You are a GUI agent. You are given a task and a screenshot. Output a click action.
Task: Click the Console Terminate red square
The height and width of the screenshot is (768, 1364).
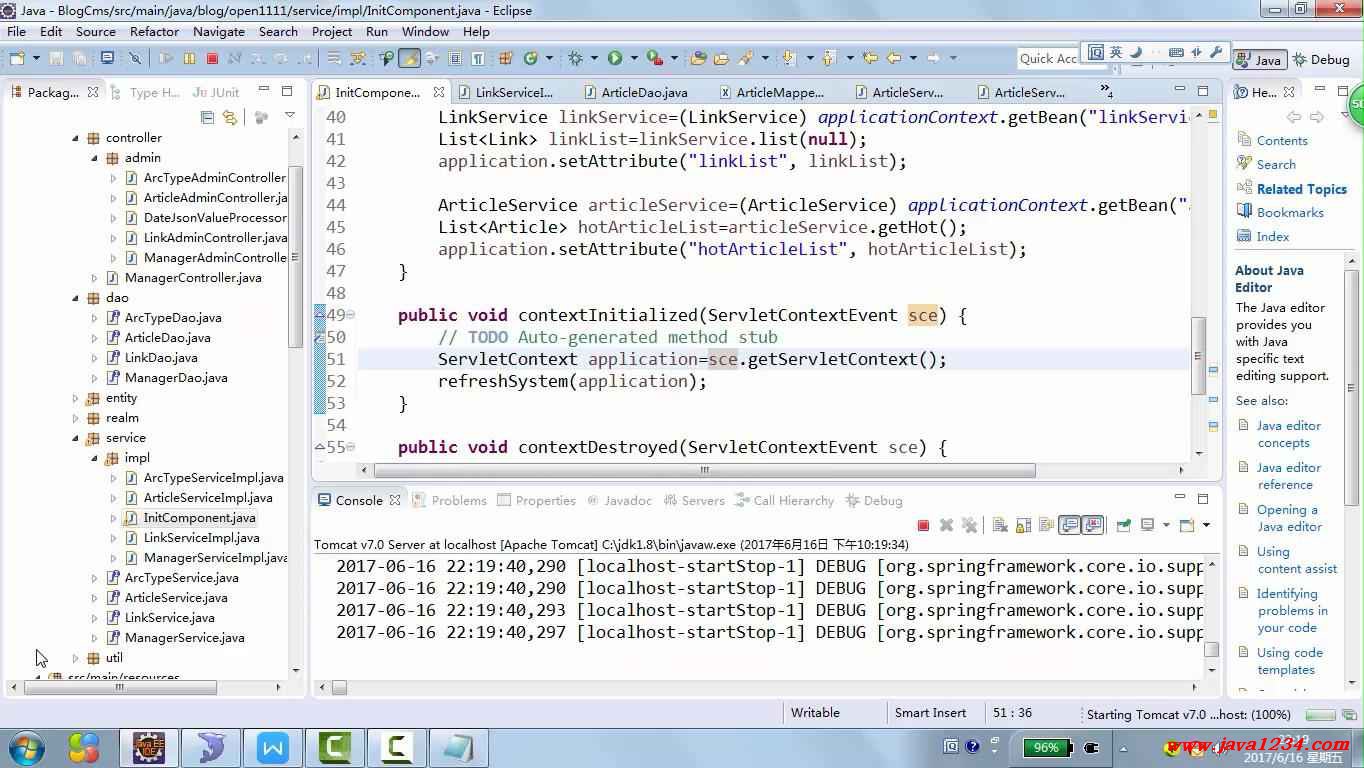click(923, 525)
